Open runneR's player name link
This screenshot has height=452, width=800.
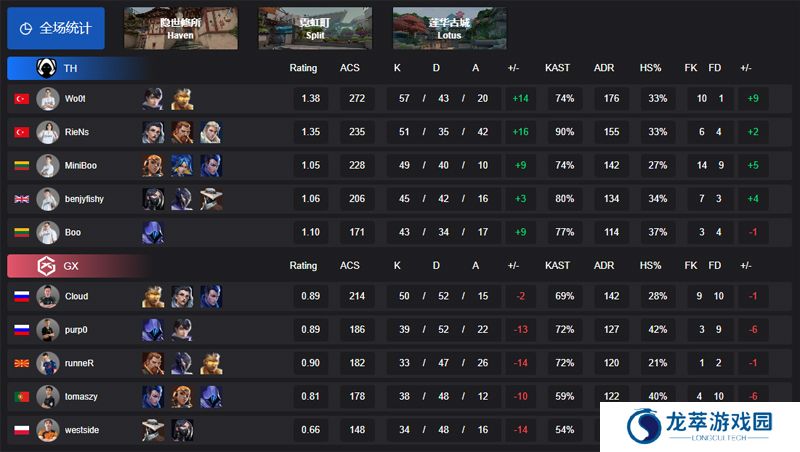79,363
